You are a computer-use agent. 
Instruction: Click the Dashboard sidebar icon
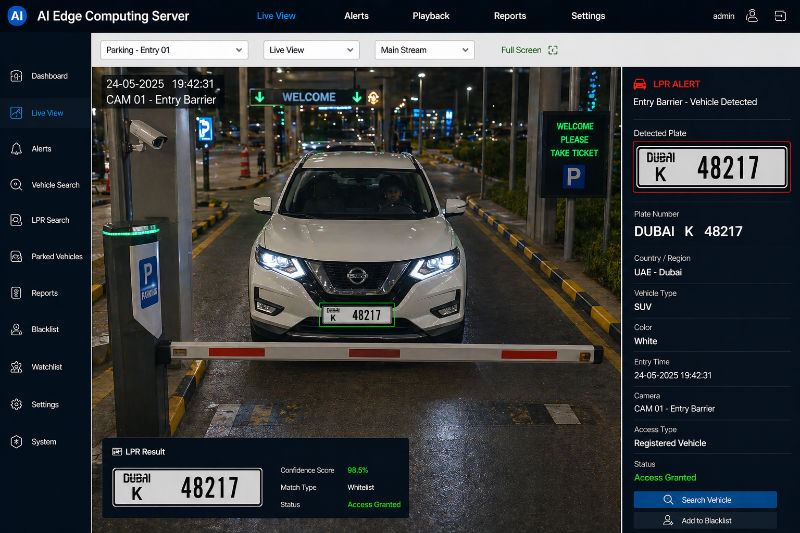coord(16,76)
